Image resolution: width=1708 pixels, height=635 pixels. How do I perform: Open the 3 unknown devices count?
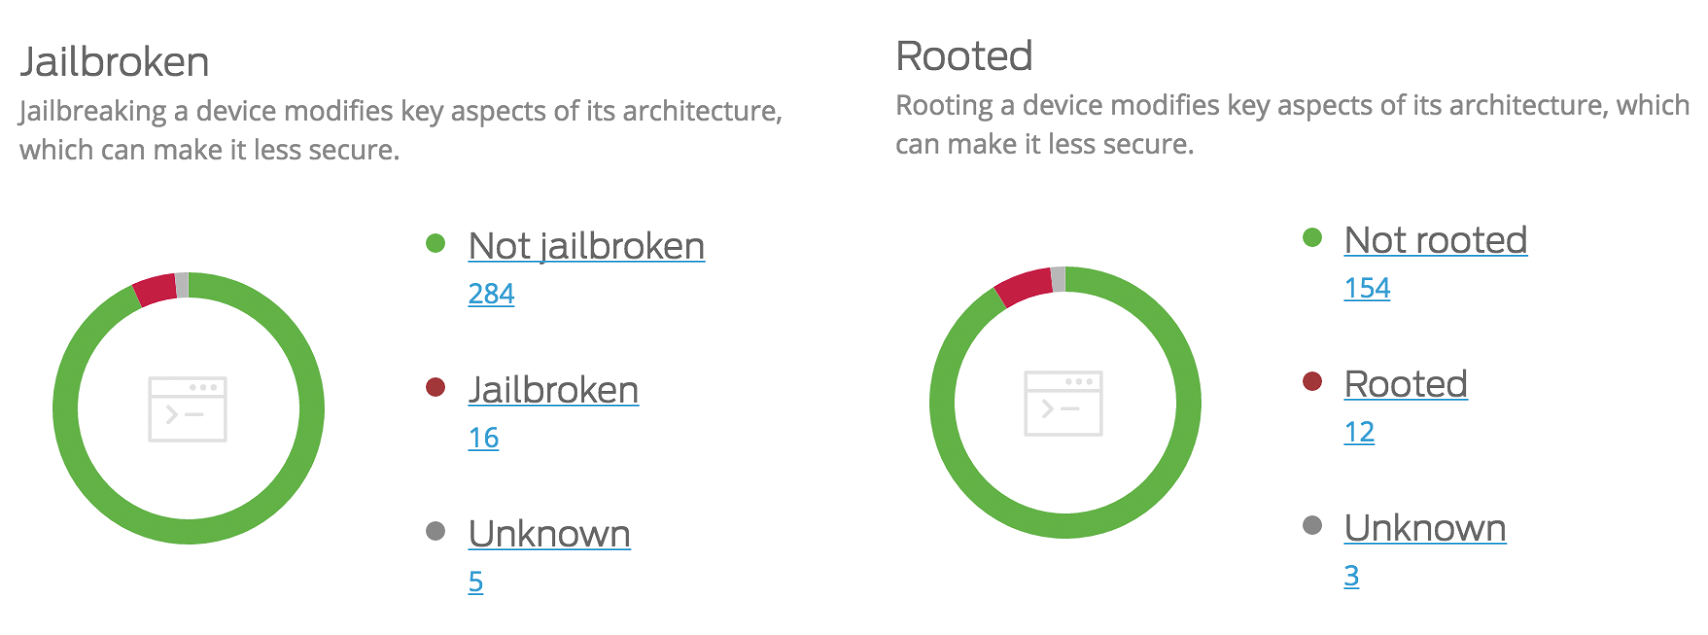1351,576
